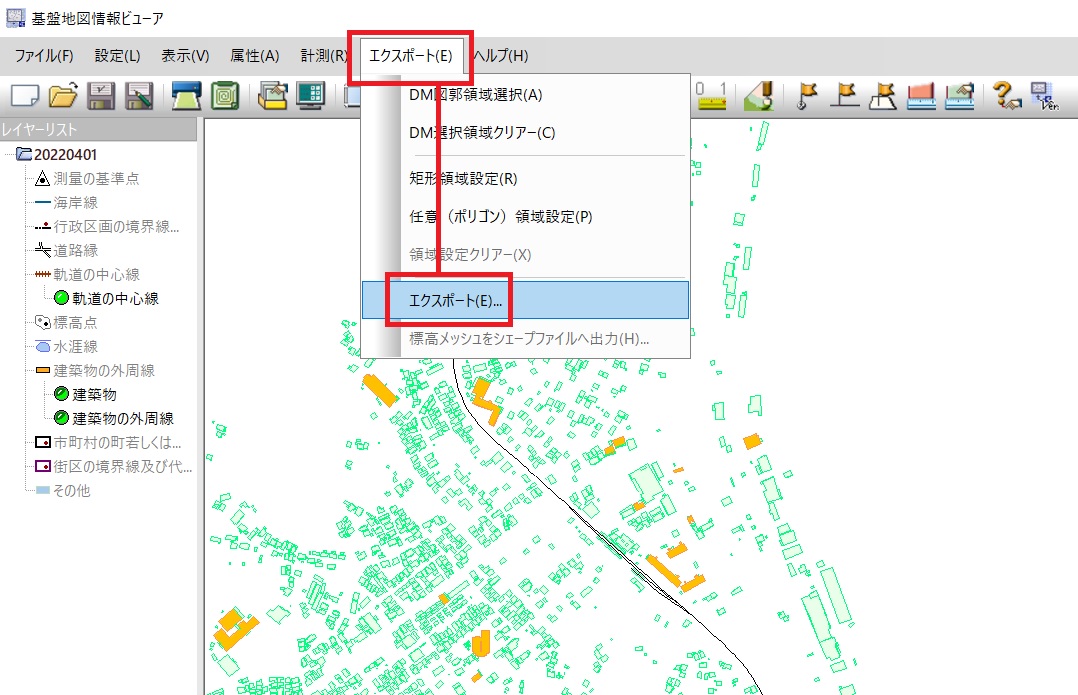Open the ヘルプ(H) menu
This screenshot has height=695, width=1078.
click(x=501, y=56)
